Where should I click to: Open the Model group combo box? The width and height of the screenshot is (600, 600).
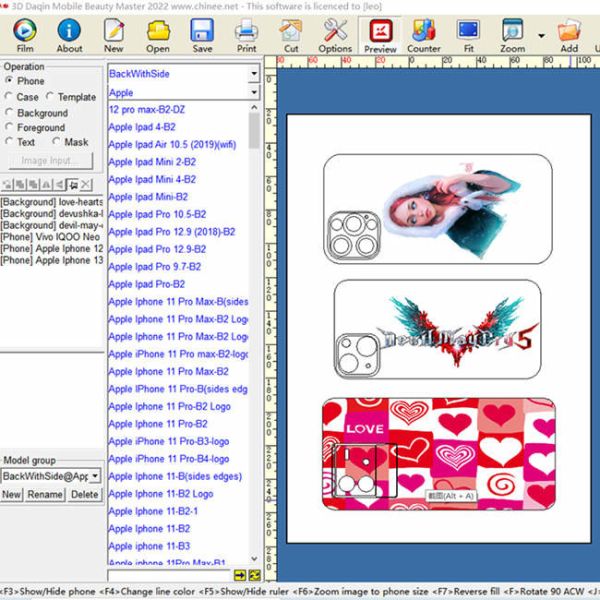(95, 476)
